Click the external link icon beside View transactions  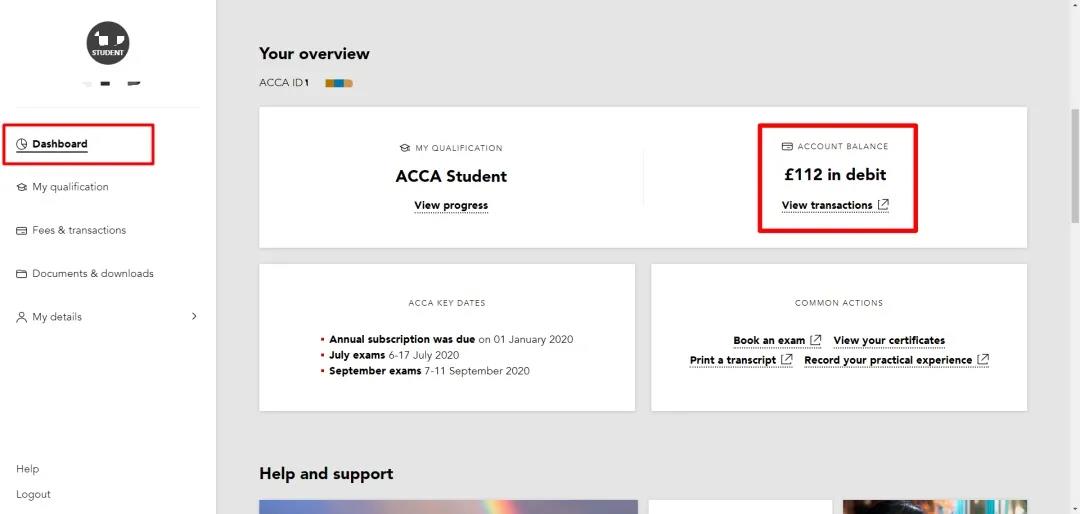pos(883,205)
